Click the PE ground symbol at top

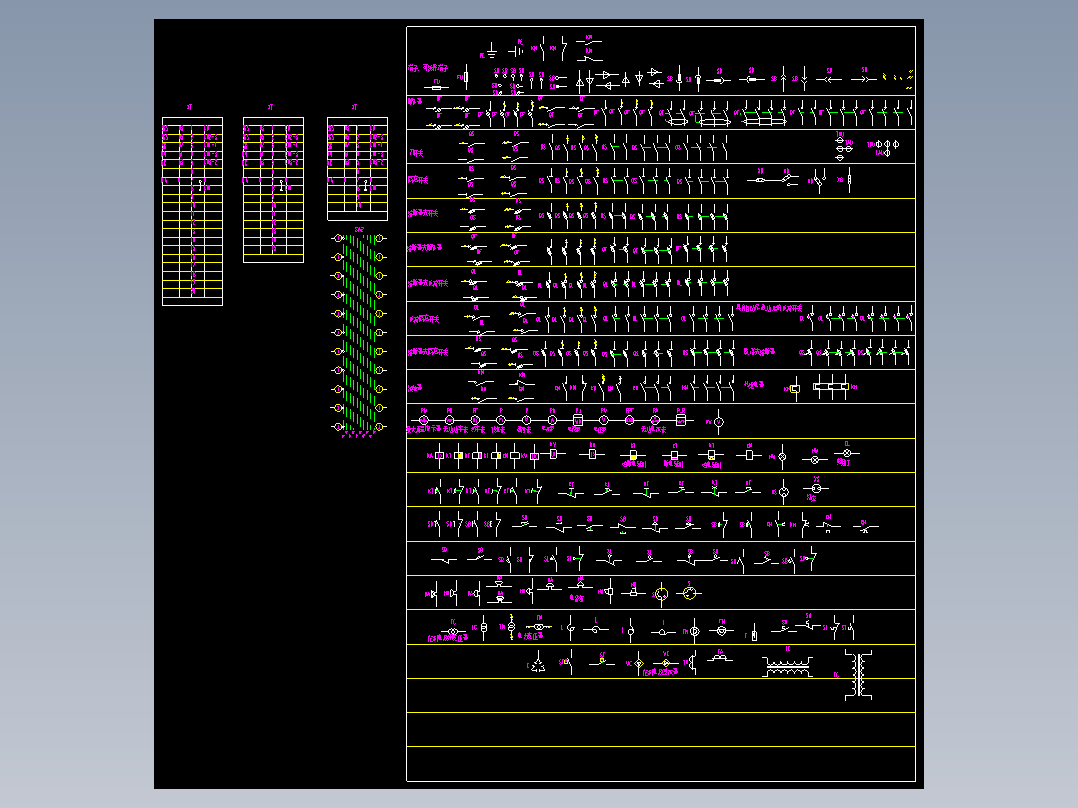tap(492, 49)
